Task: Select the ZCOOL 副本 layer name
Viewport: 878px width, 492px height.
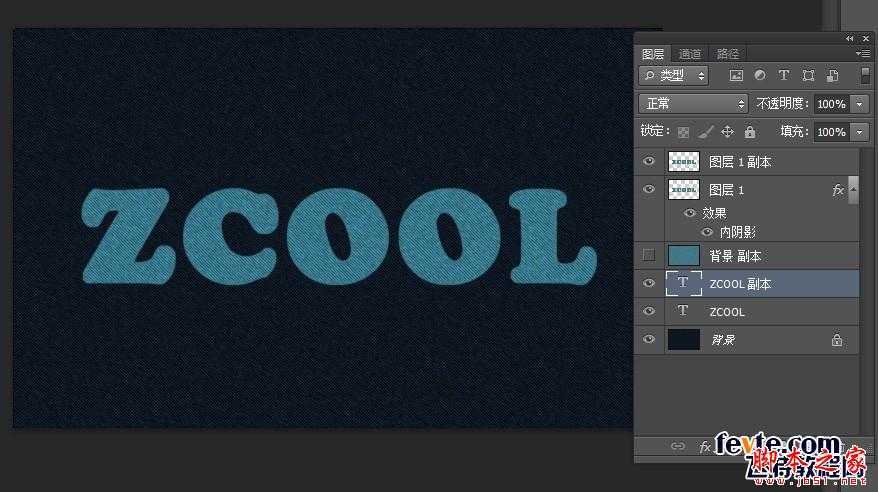Action: 740,284
